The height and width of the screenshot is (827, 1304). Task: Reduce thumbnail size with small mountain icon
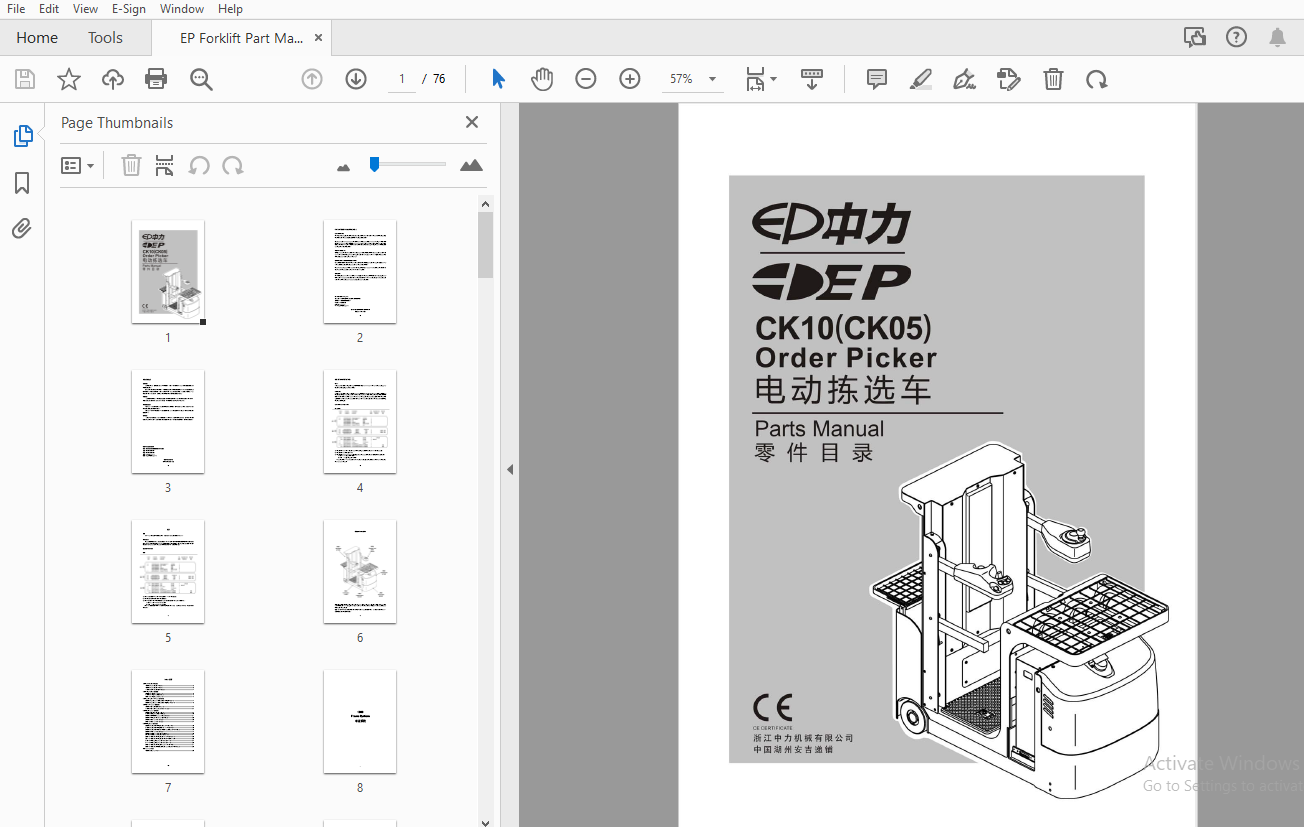pyautogui.click(x=344, y=167)
